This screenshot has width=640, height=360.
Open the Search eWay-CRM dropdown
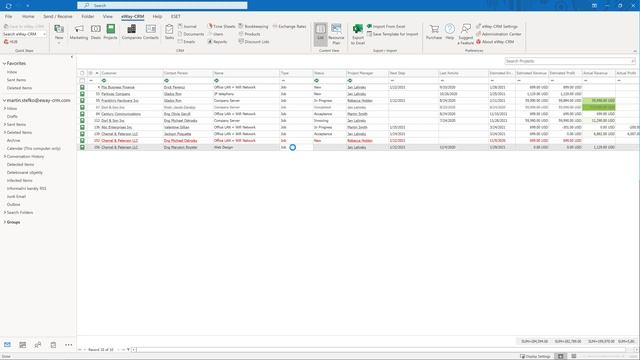(x=44, y=34)
